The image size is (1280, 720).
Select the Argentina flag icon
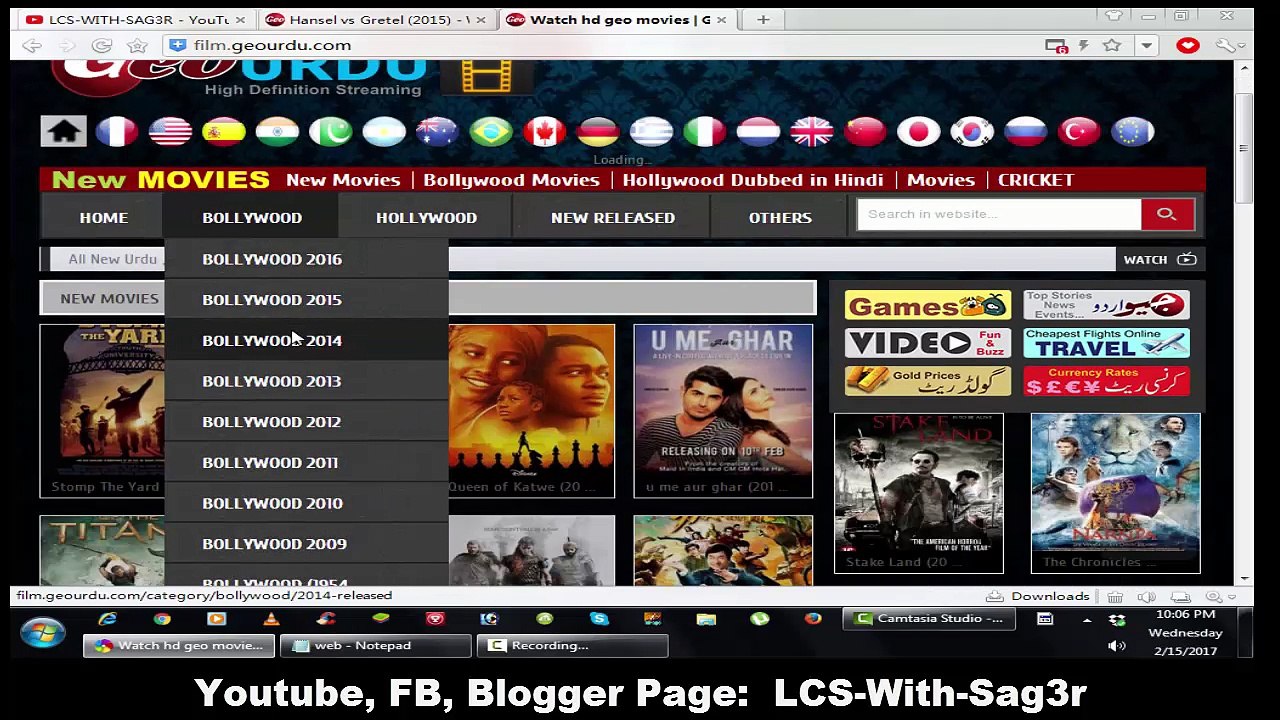(x=384, y=131)
